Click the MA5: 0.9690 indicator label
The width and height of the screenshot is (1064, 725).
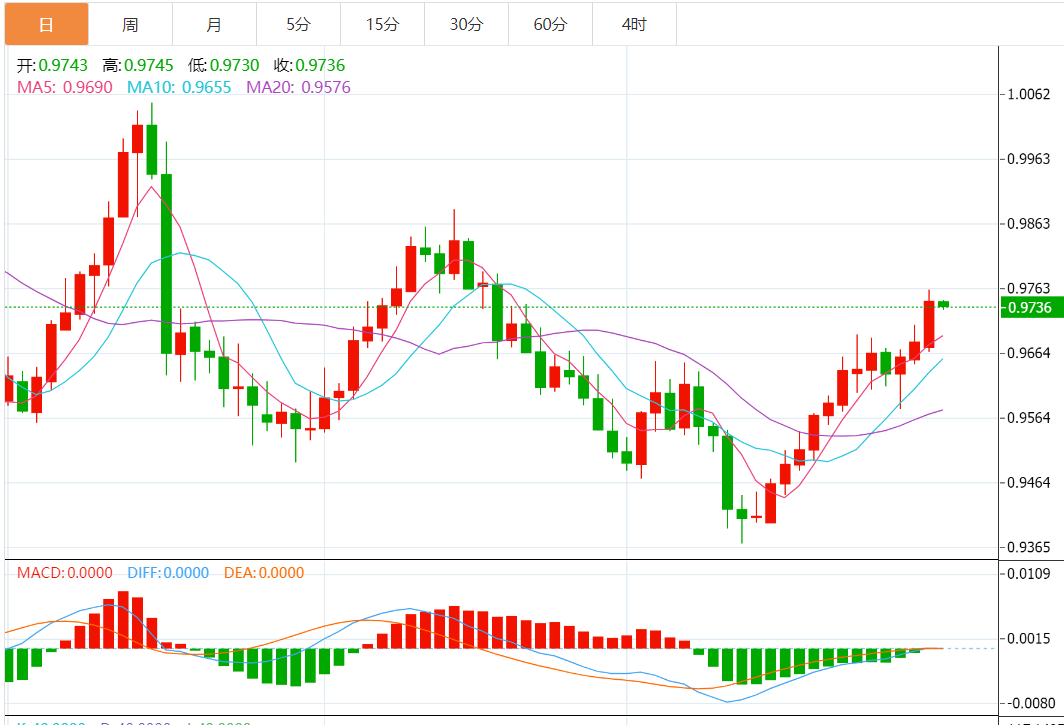(x=64, y=87)
